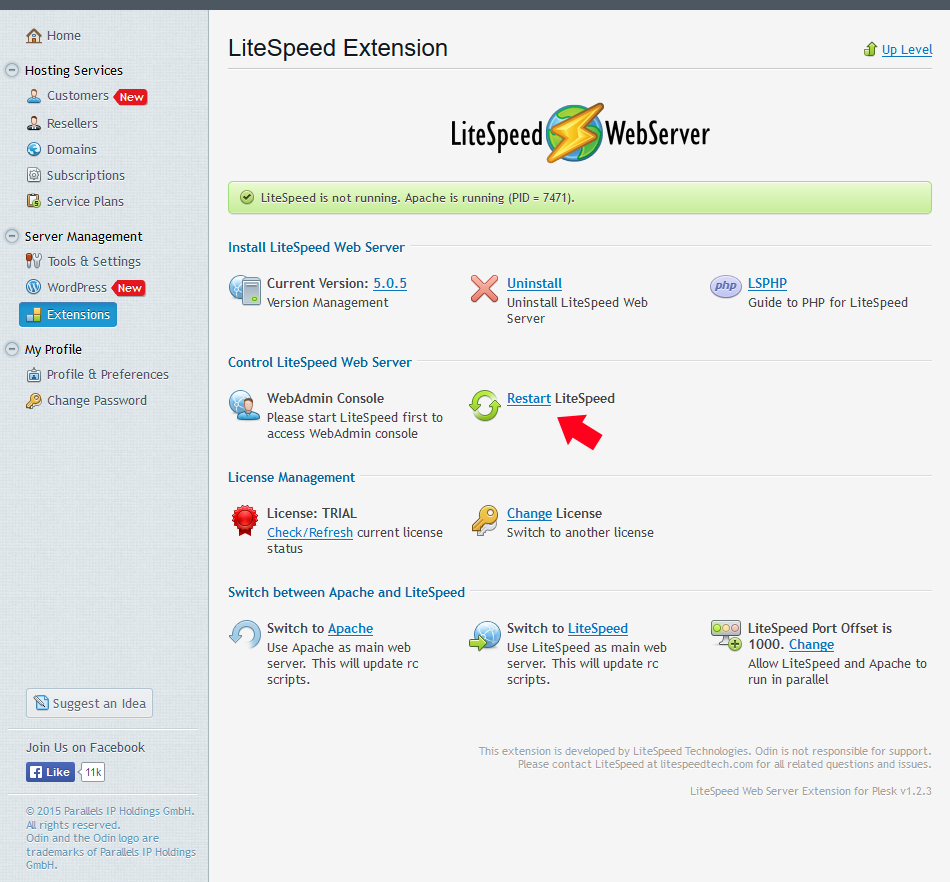Image resolution: width=950 pixels, height=882 pixels.
Task: Select the highlighted Extensions item
Action: tap(68, 314)
